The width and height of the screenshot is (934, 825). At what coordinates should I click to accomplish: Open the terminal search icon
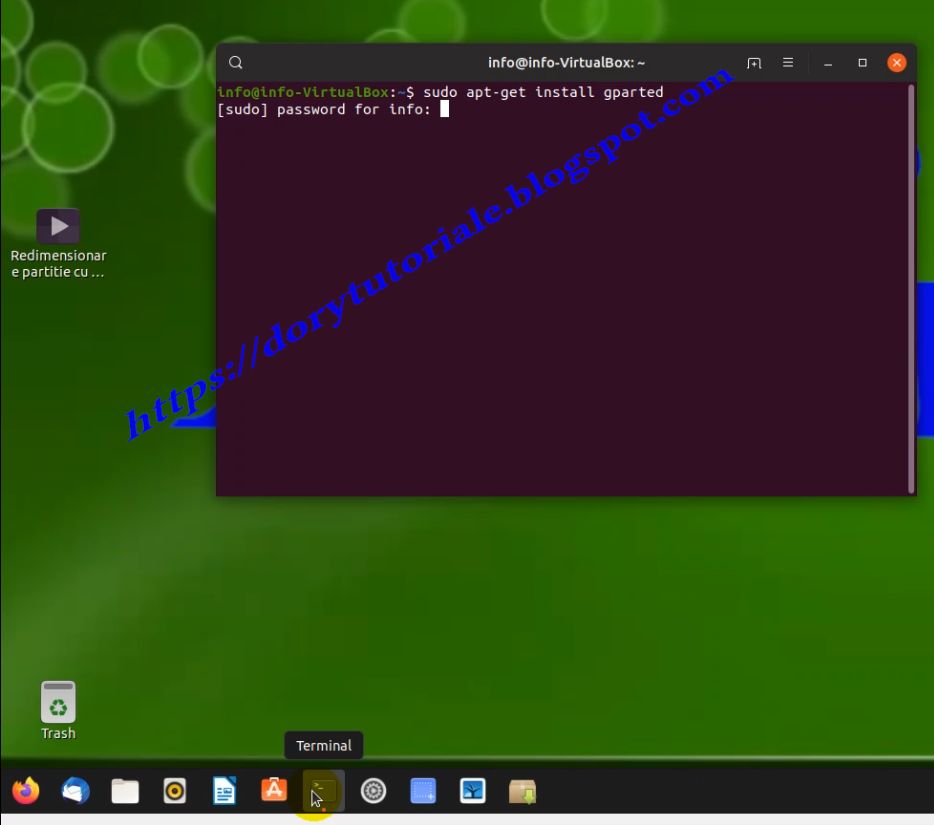235,63
